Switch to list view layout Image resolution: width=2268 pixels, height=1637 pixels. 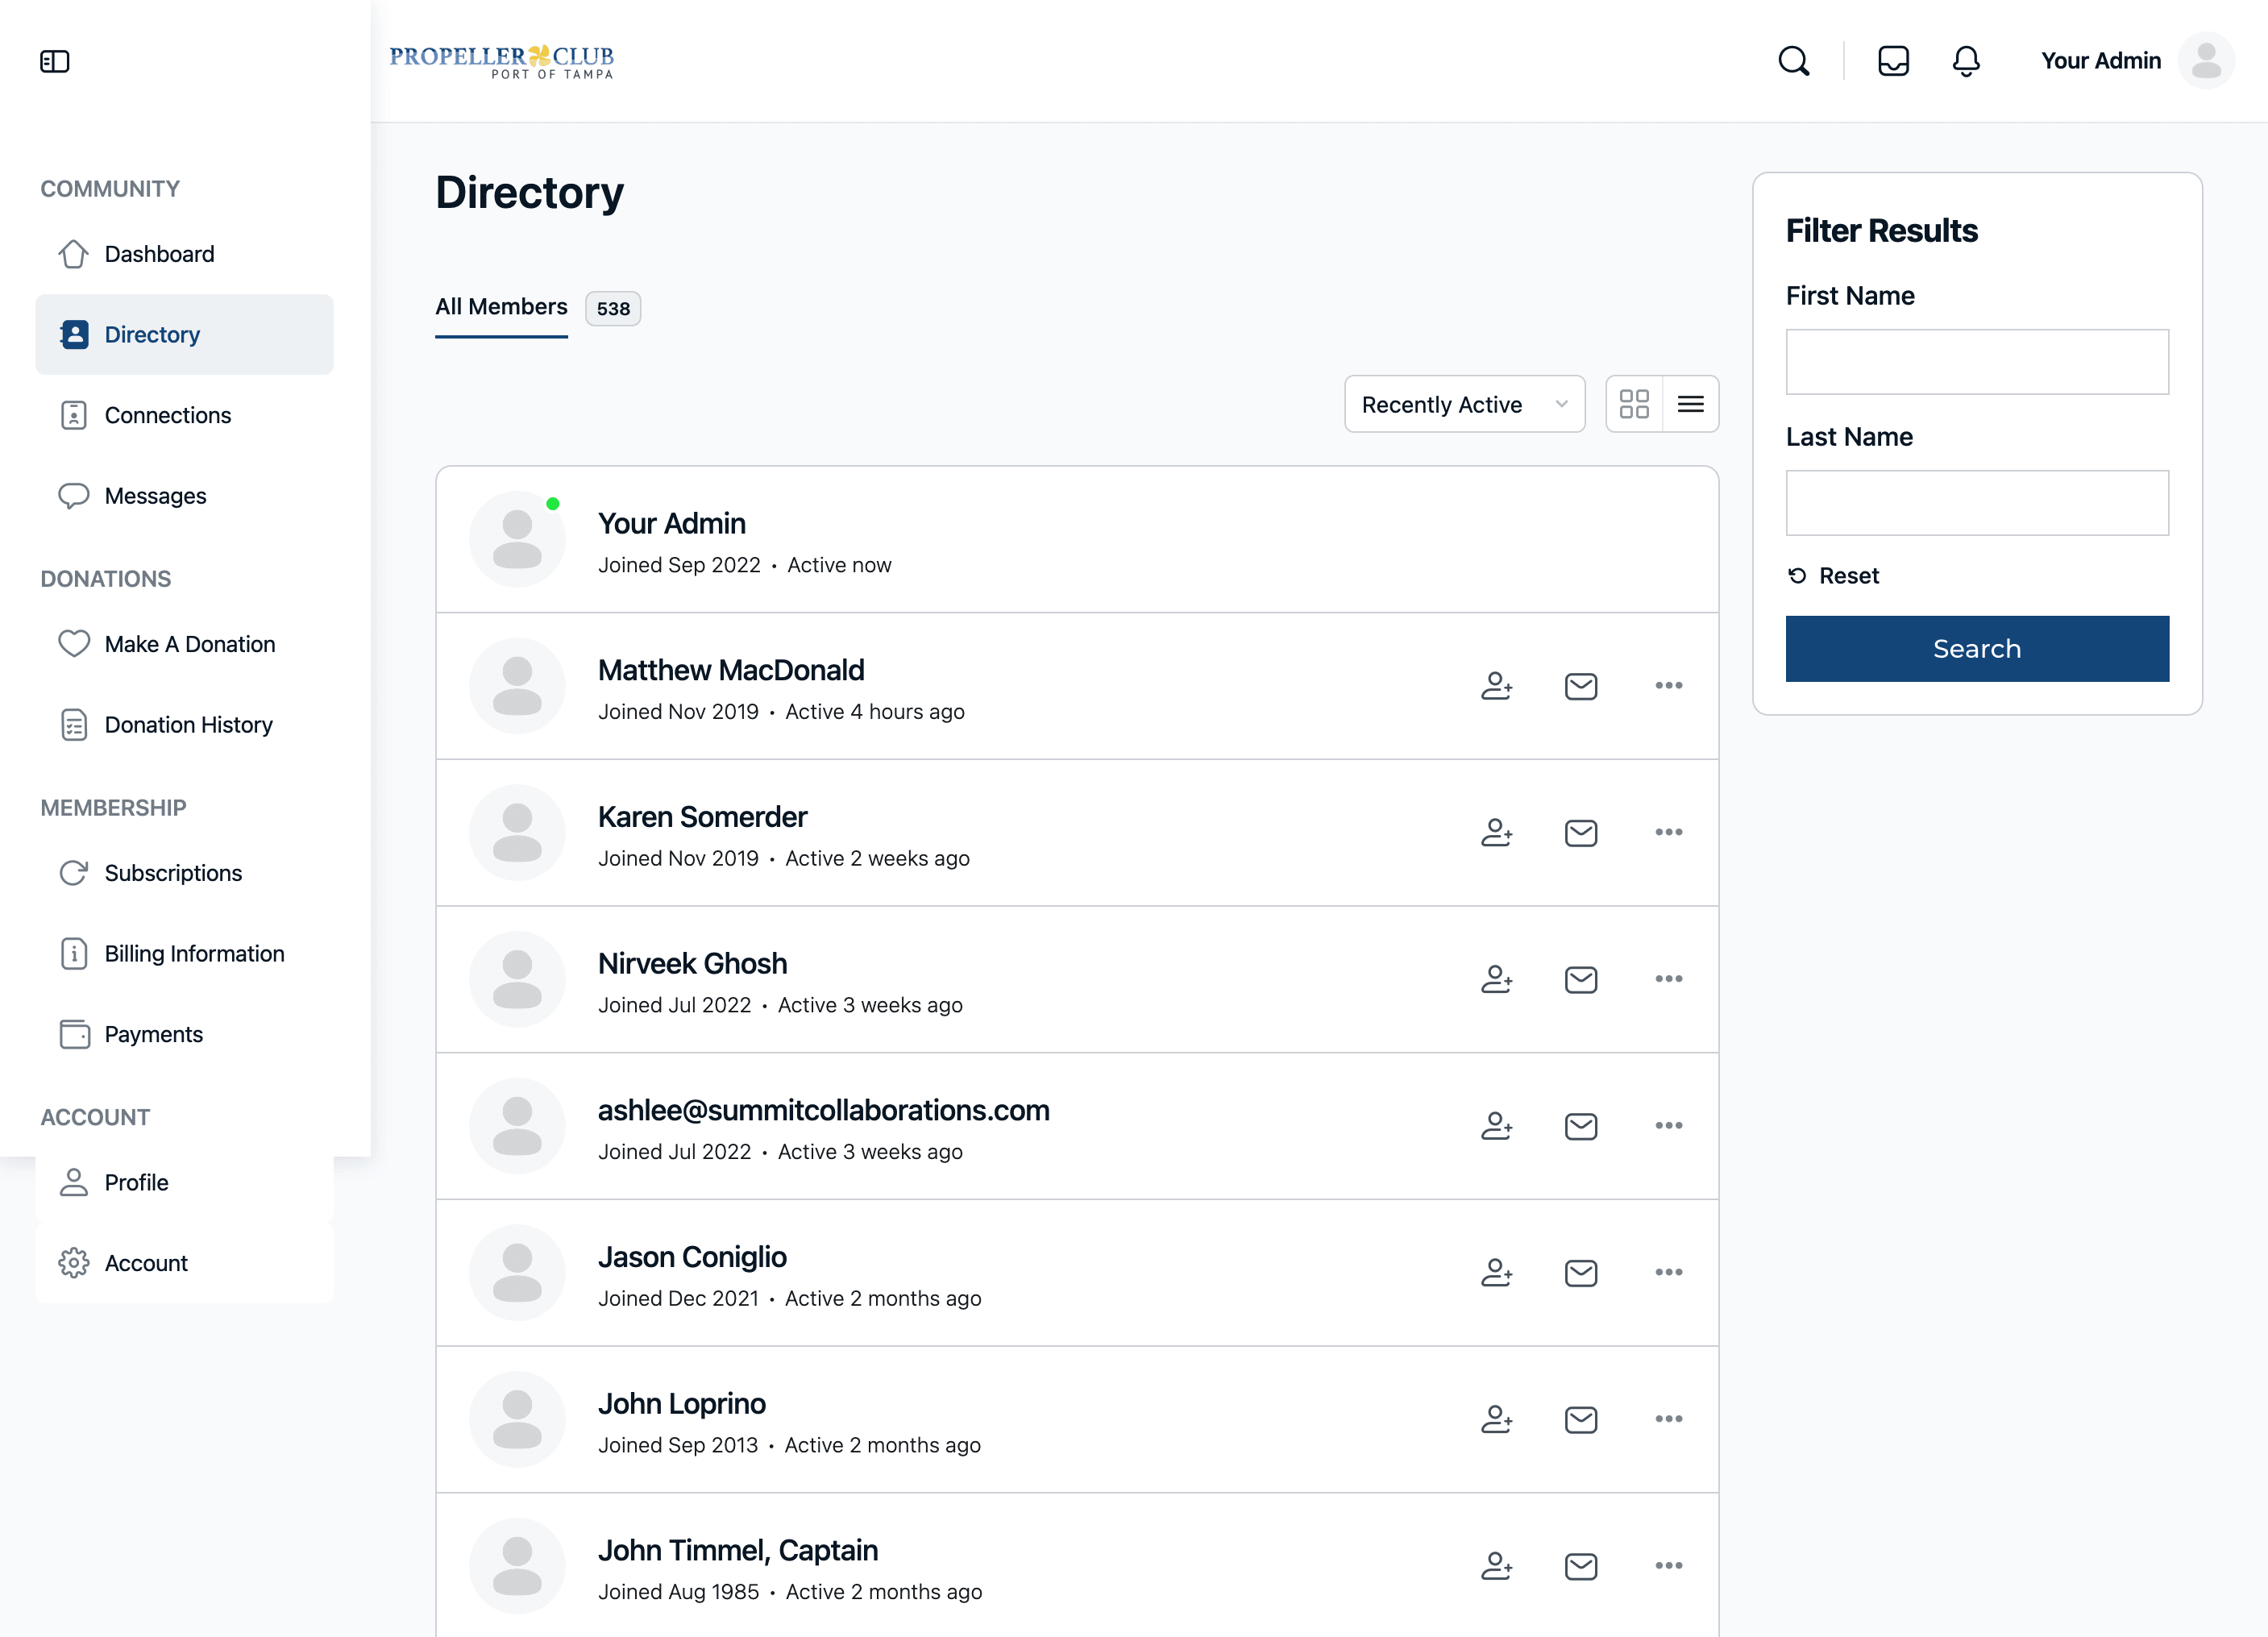point(1691,403)
